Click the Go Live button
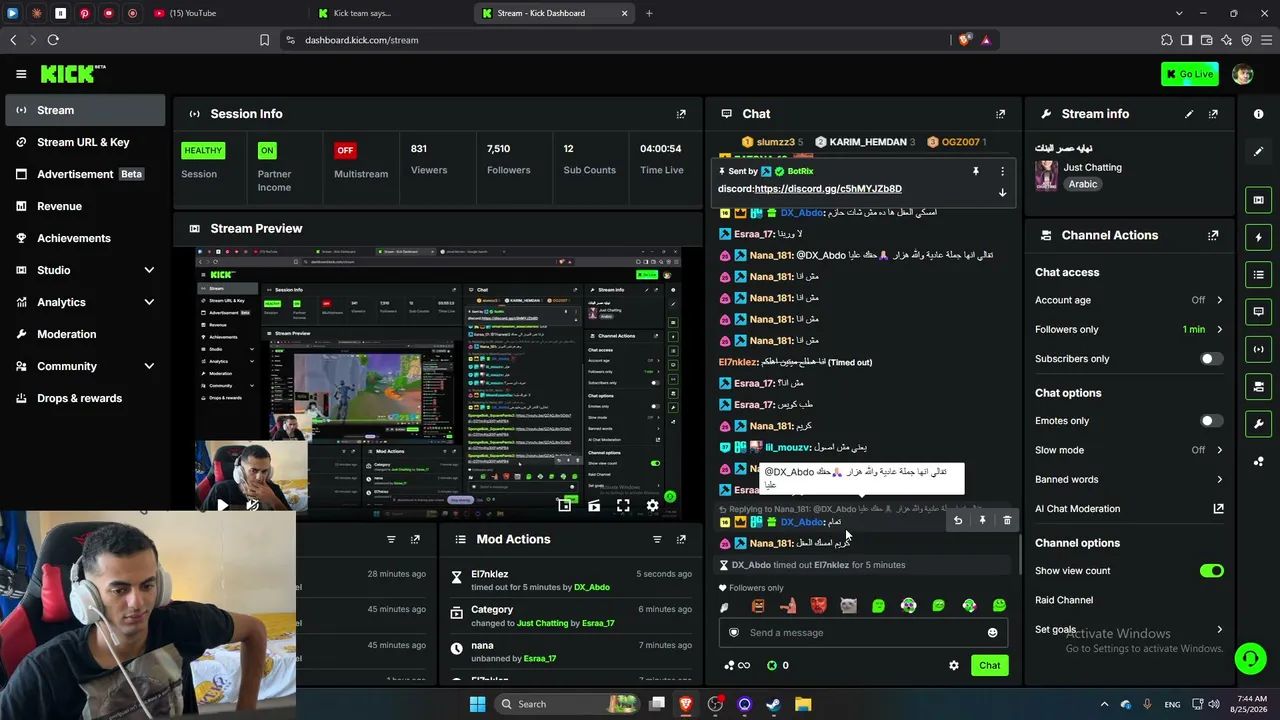The image size is (1280, 720). pyautogui.click(x=1189, y=74)
